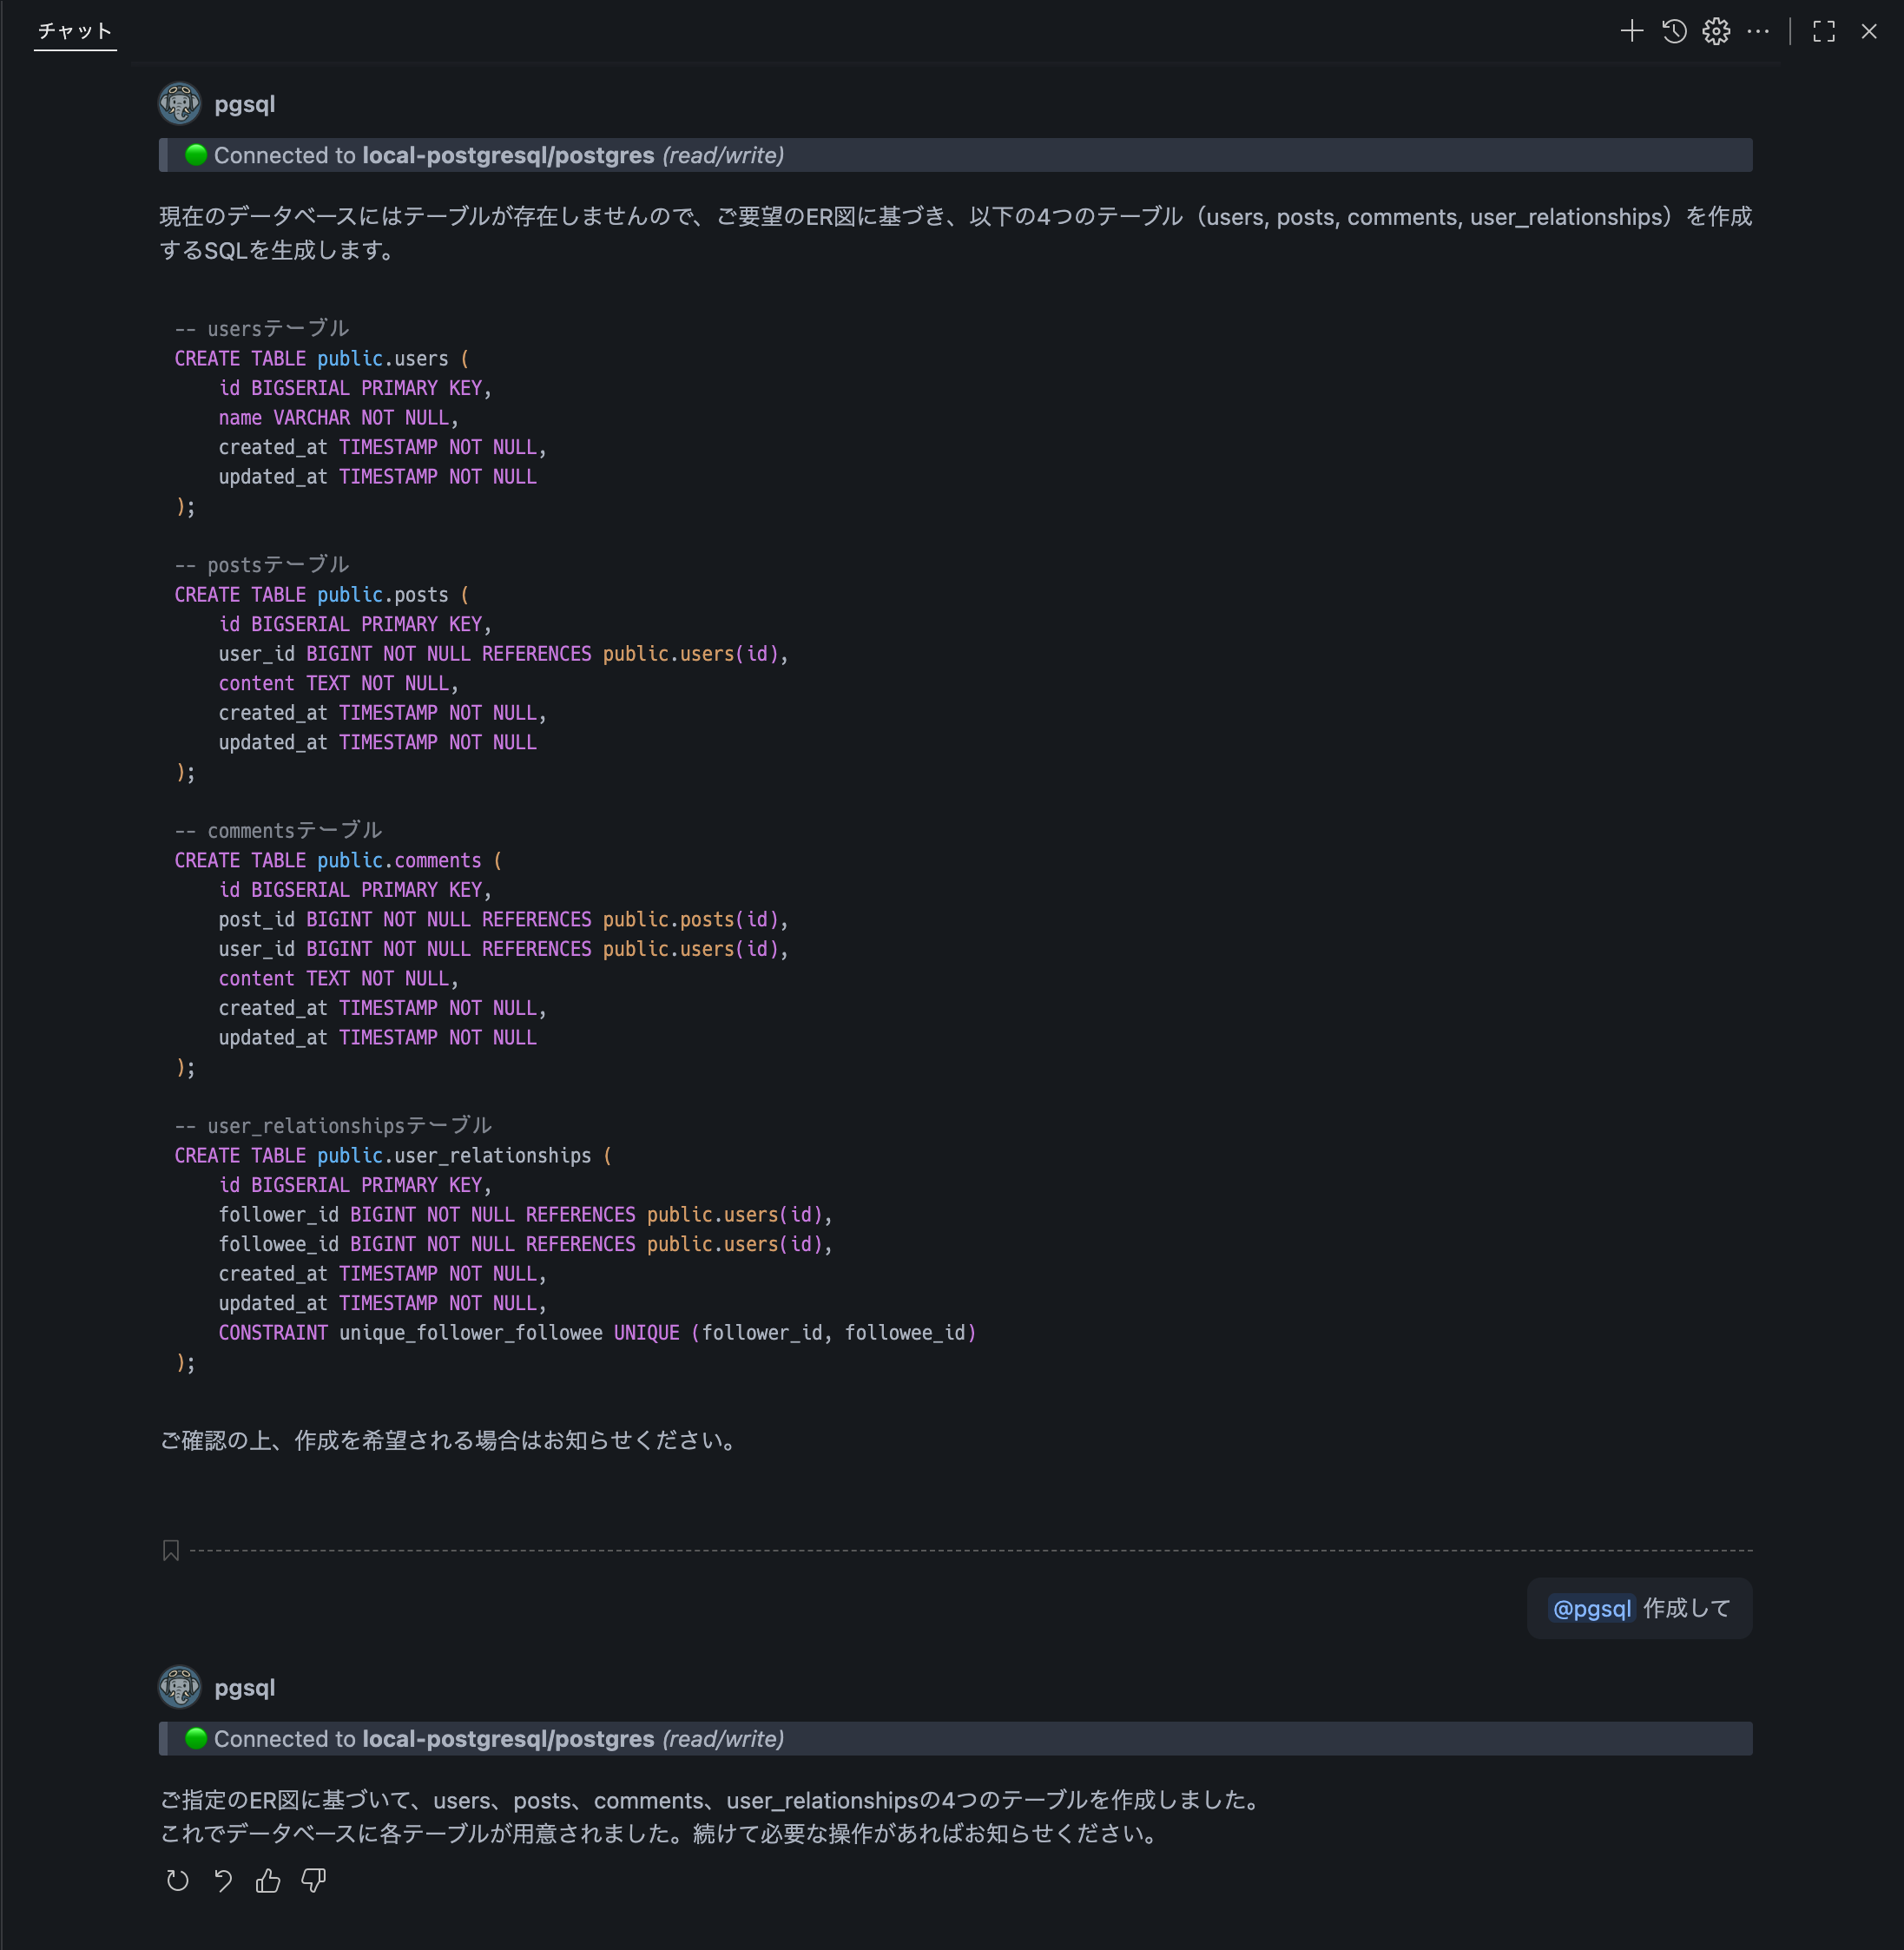Viewport: 1904px width, 1950px height.
Task: Open the chat settings gear
Action: pos(1716,31)
